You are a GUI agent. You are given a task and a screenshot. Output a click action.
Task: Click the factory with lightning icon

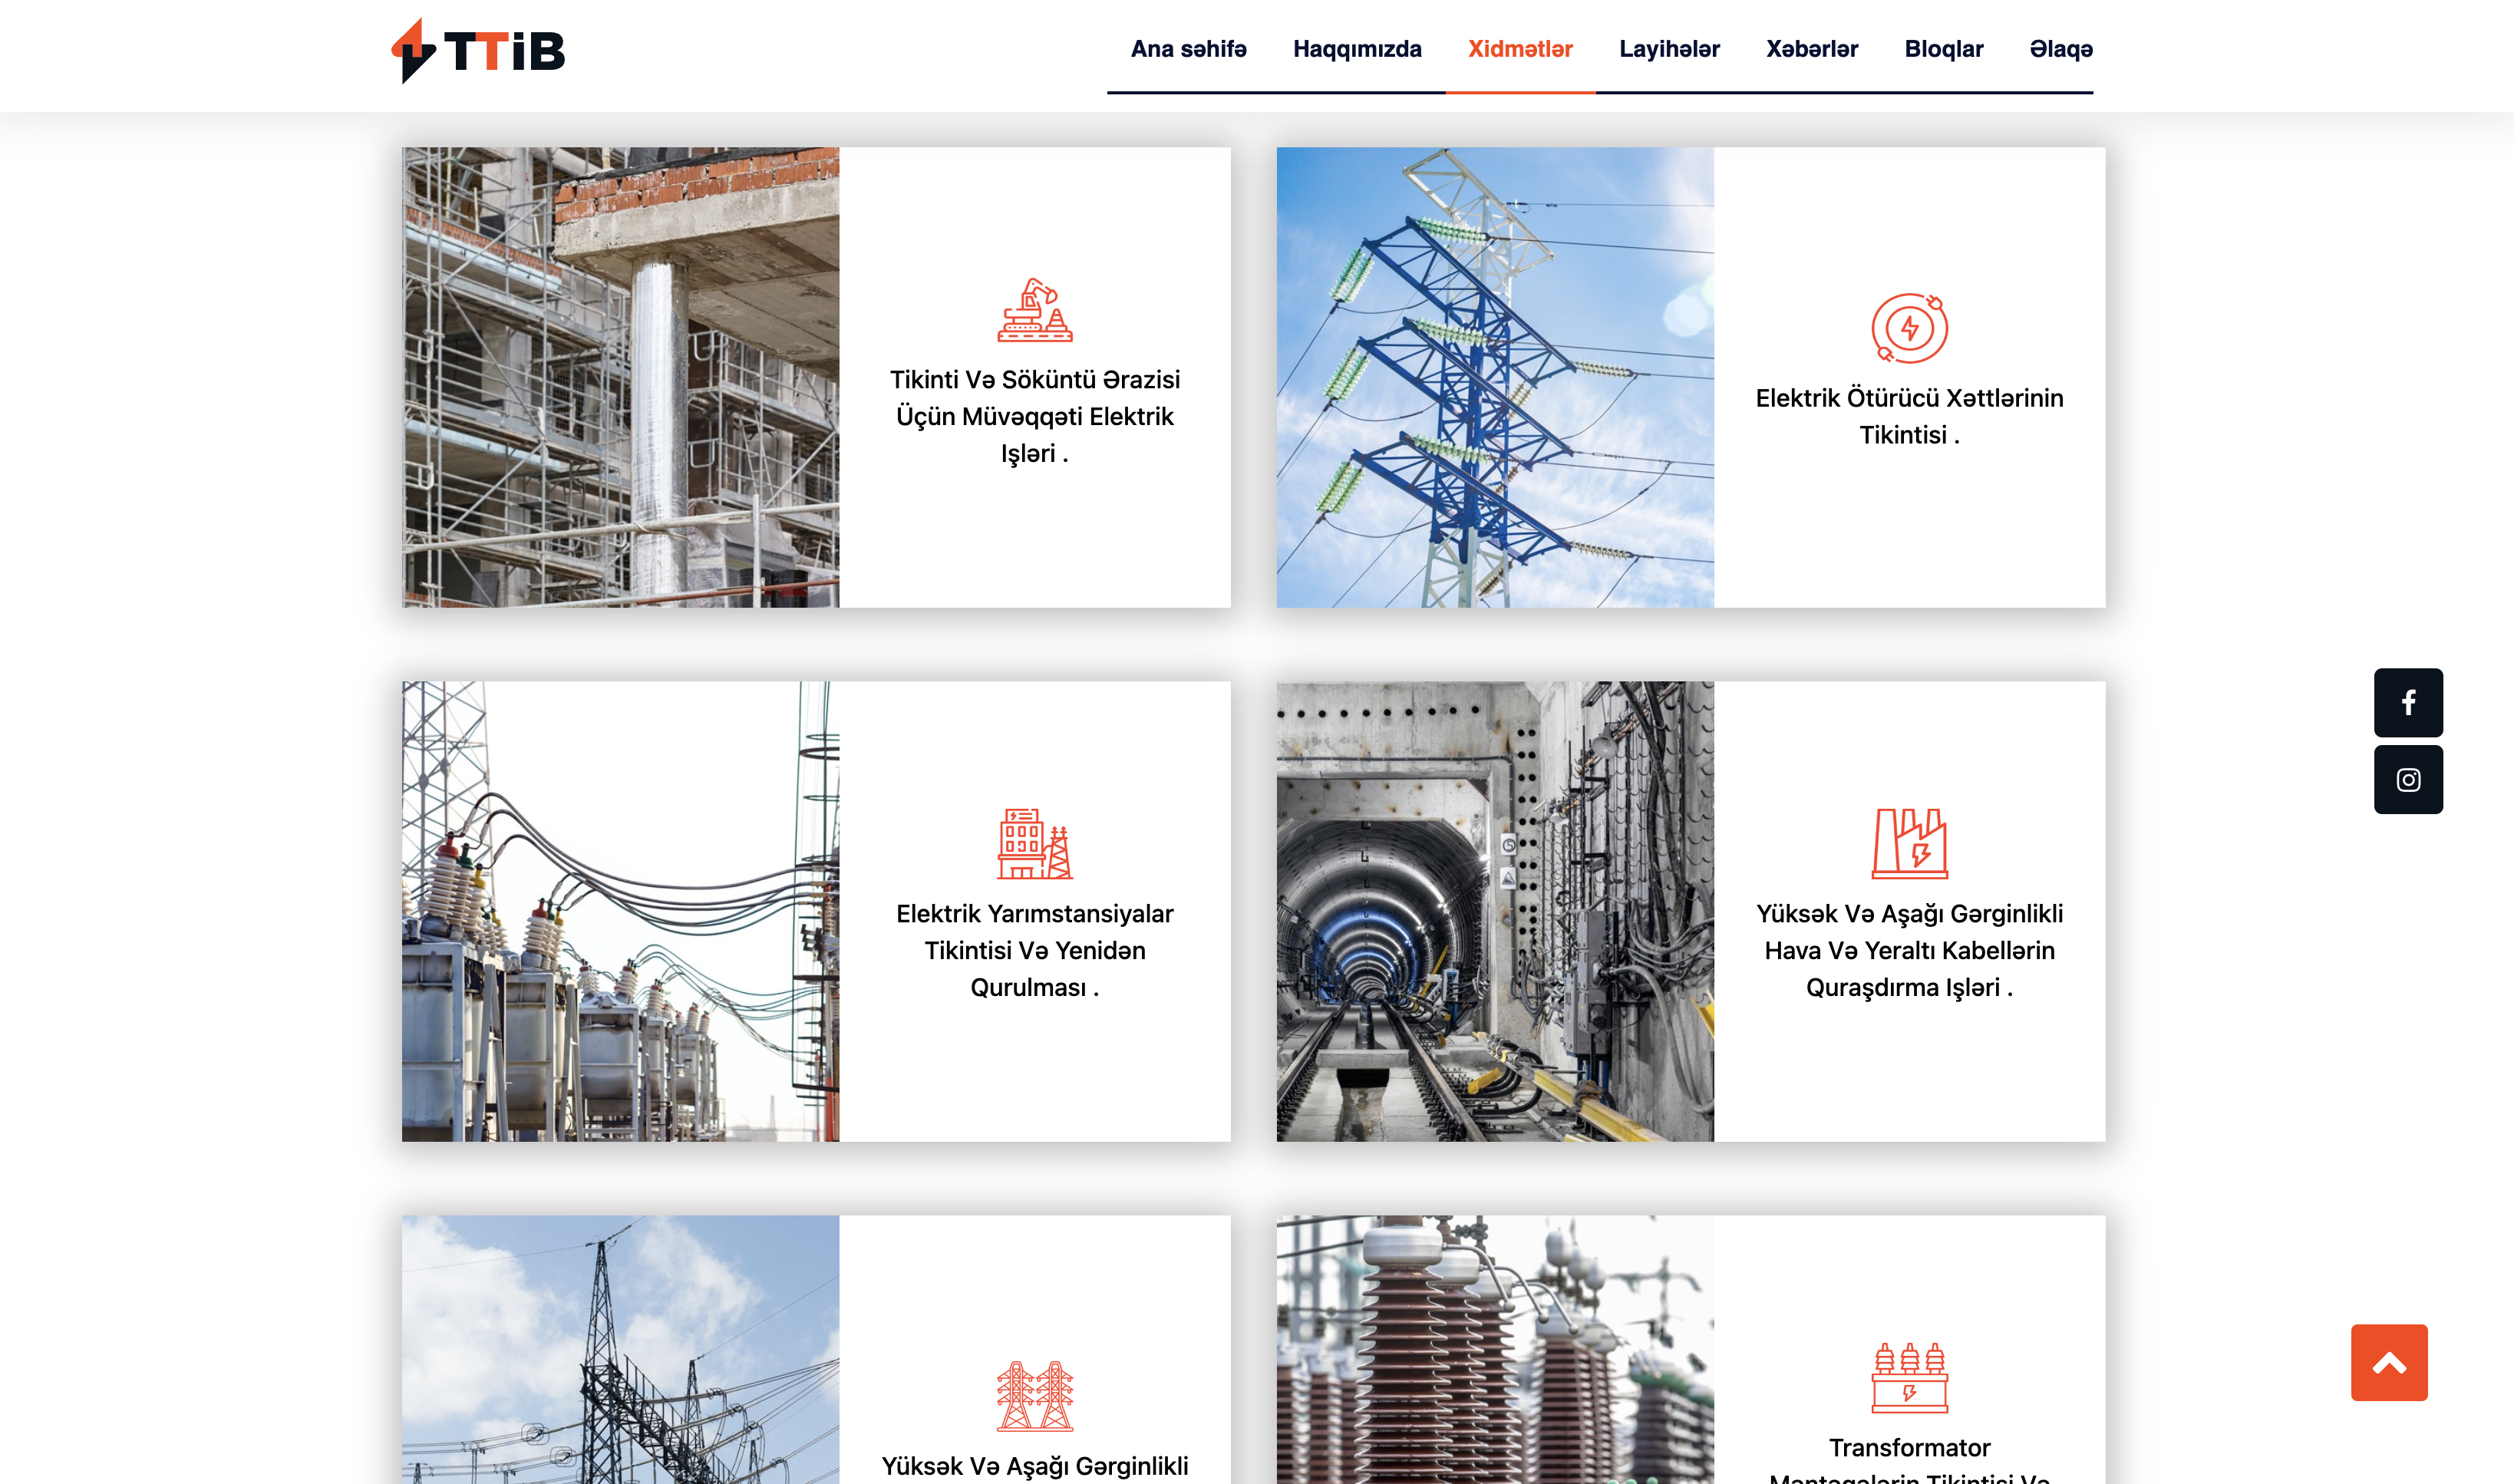pos(1908,844)
